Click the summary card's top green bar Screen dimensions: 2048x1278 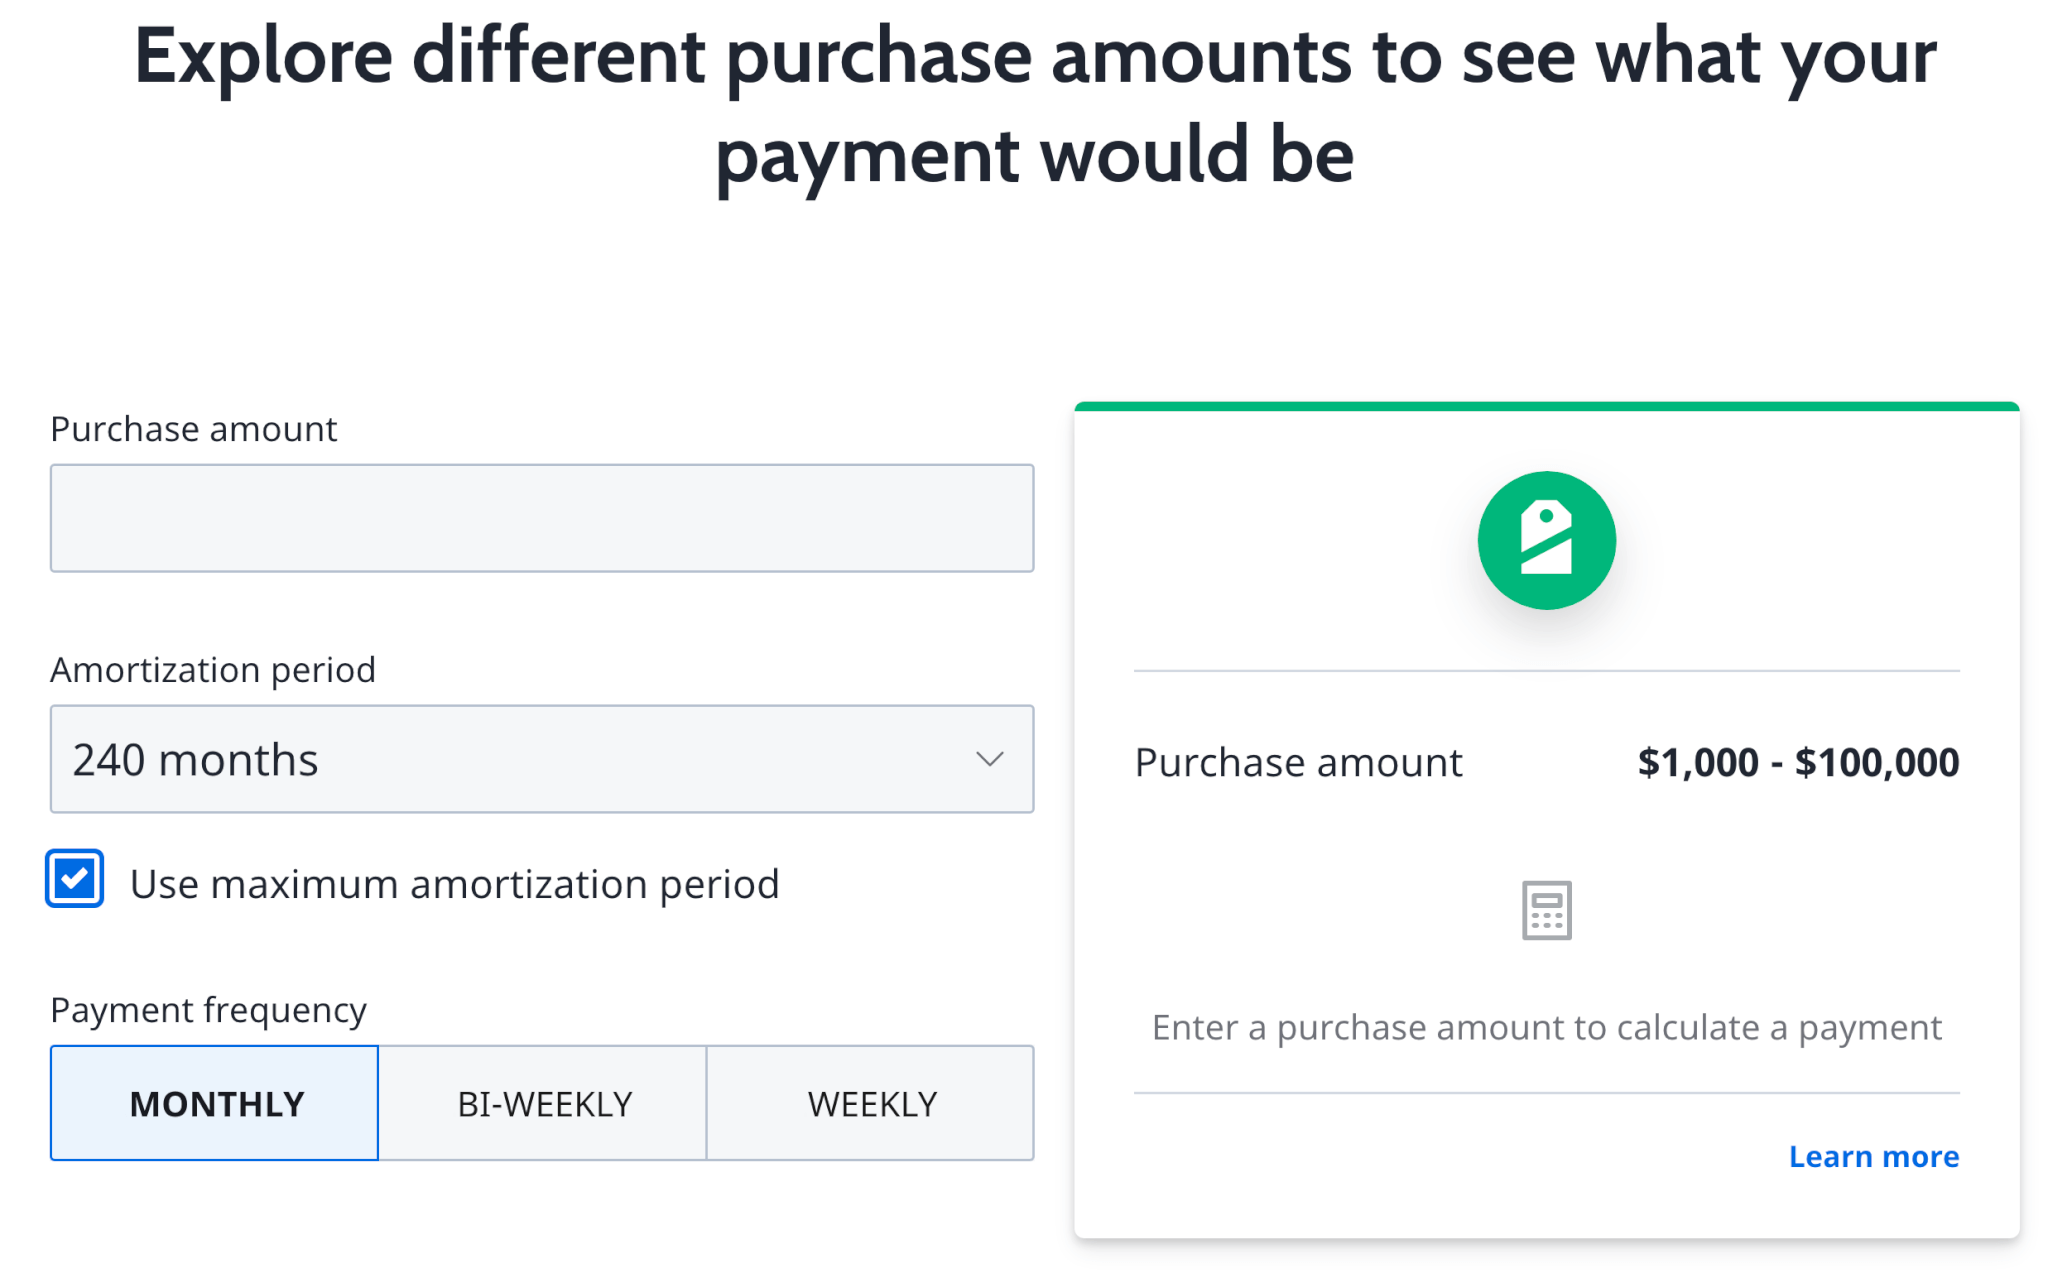1546,406
